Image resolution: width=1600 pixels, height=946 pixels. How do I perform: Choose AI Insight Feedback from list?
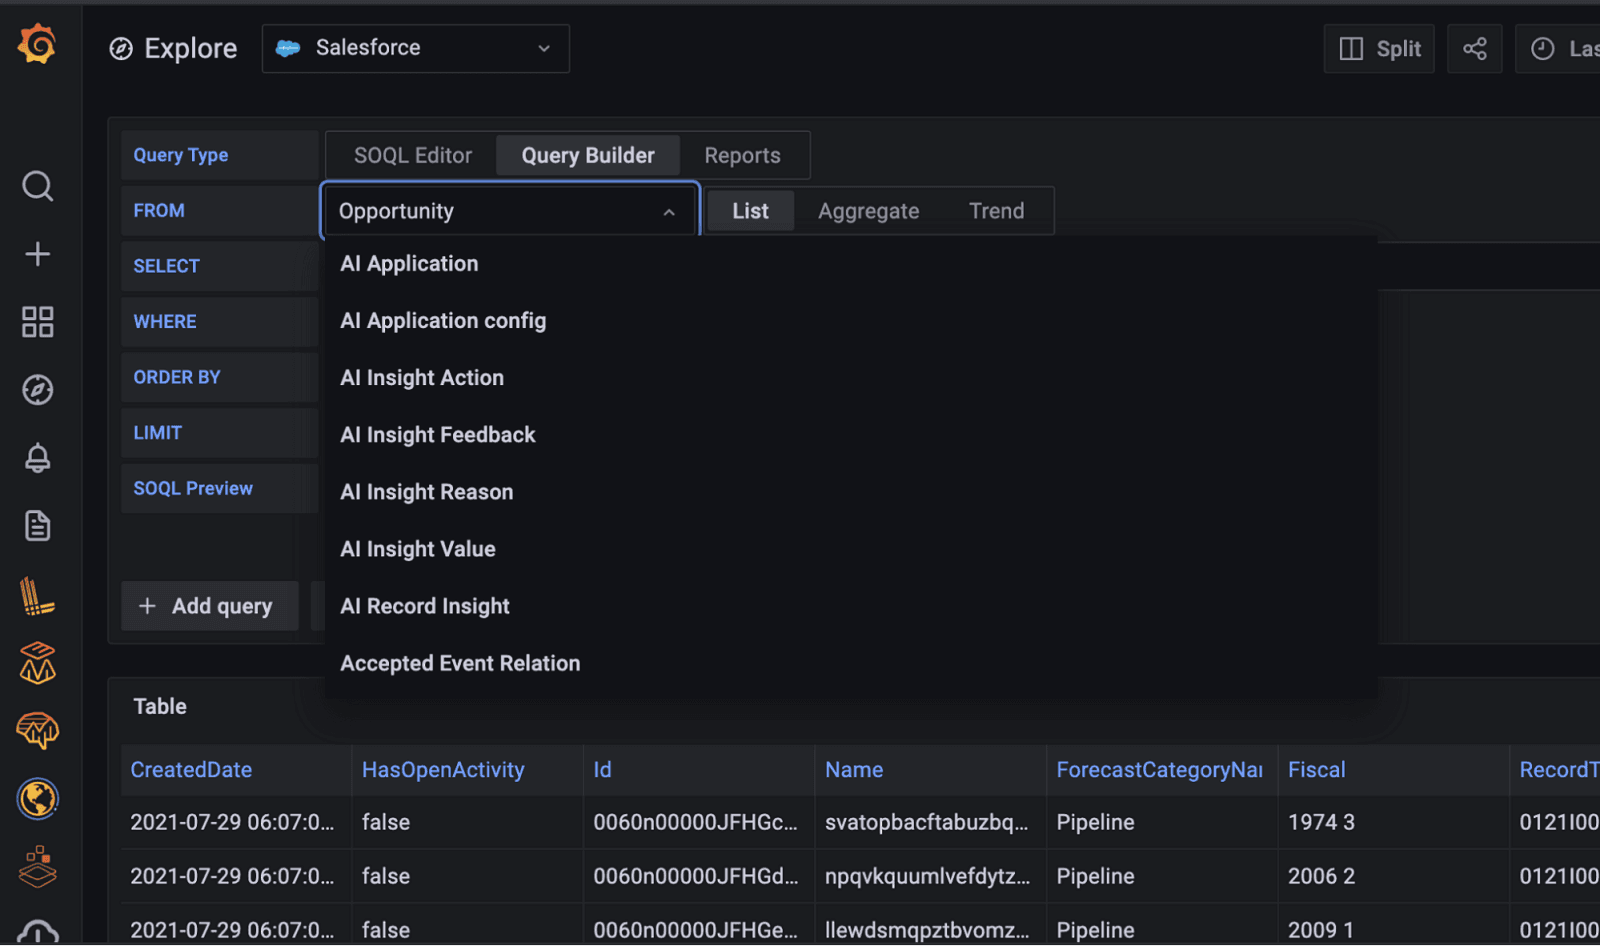click(438, 435)
